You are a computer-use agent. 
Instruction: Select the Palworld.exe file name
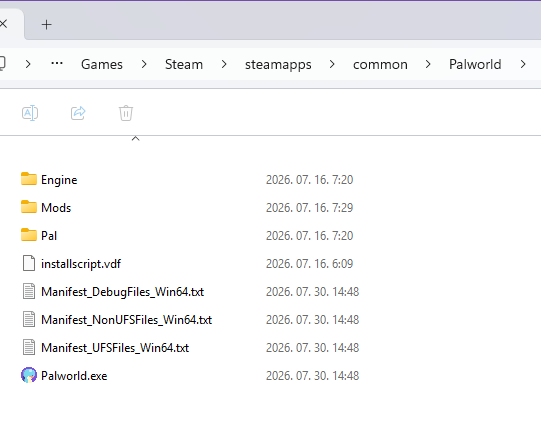coord(74,376)
